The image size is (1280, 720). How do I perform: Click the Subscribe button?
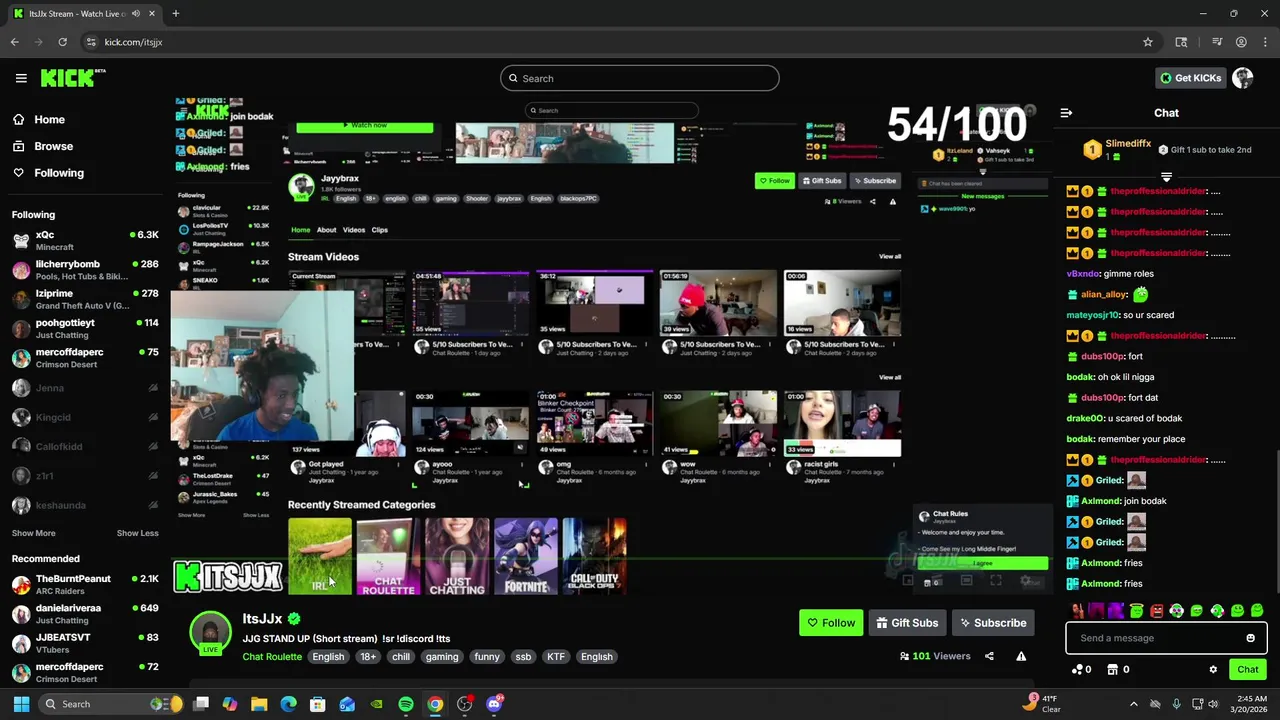tap(993, 623)
